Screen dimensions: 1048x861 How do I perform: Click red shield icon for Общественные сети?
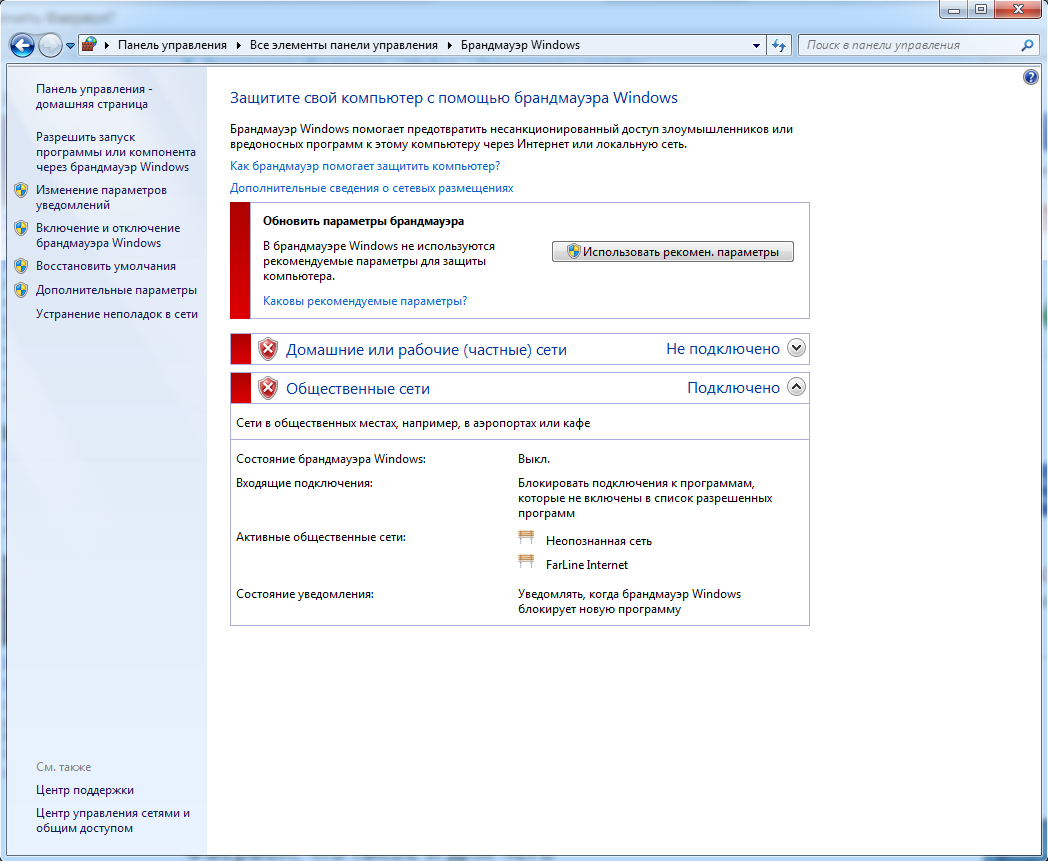(268, 388)
